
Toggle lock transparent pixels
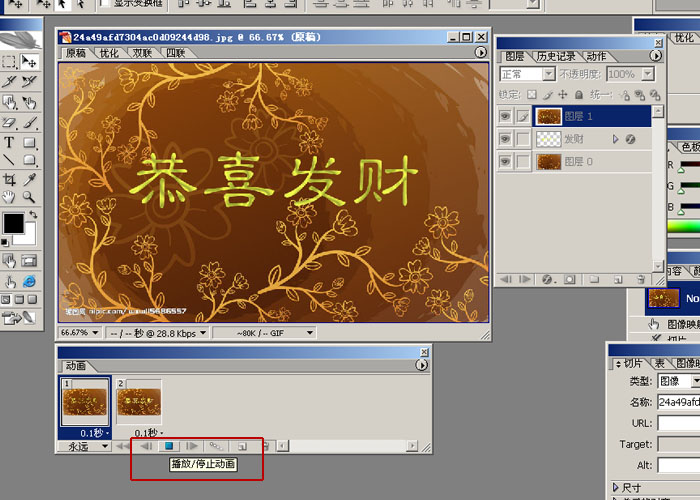[x=531, y=95]
